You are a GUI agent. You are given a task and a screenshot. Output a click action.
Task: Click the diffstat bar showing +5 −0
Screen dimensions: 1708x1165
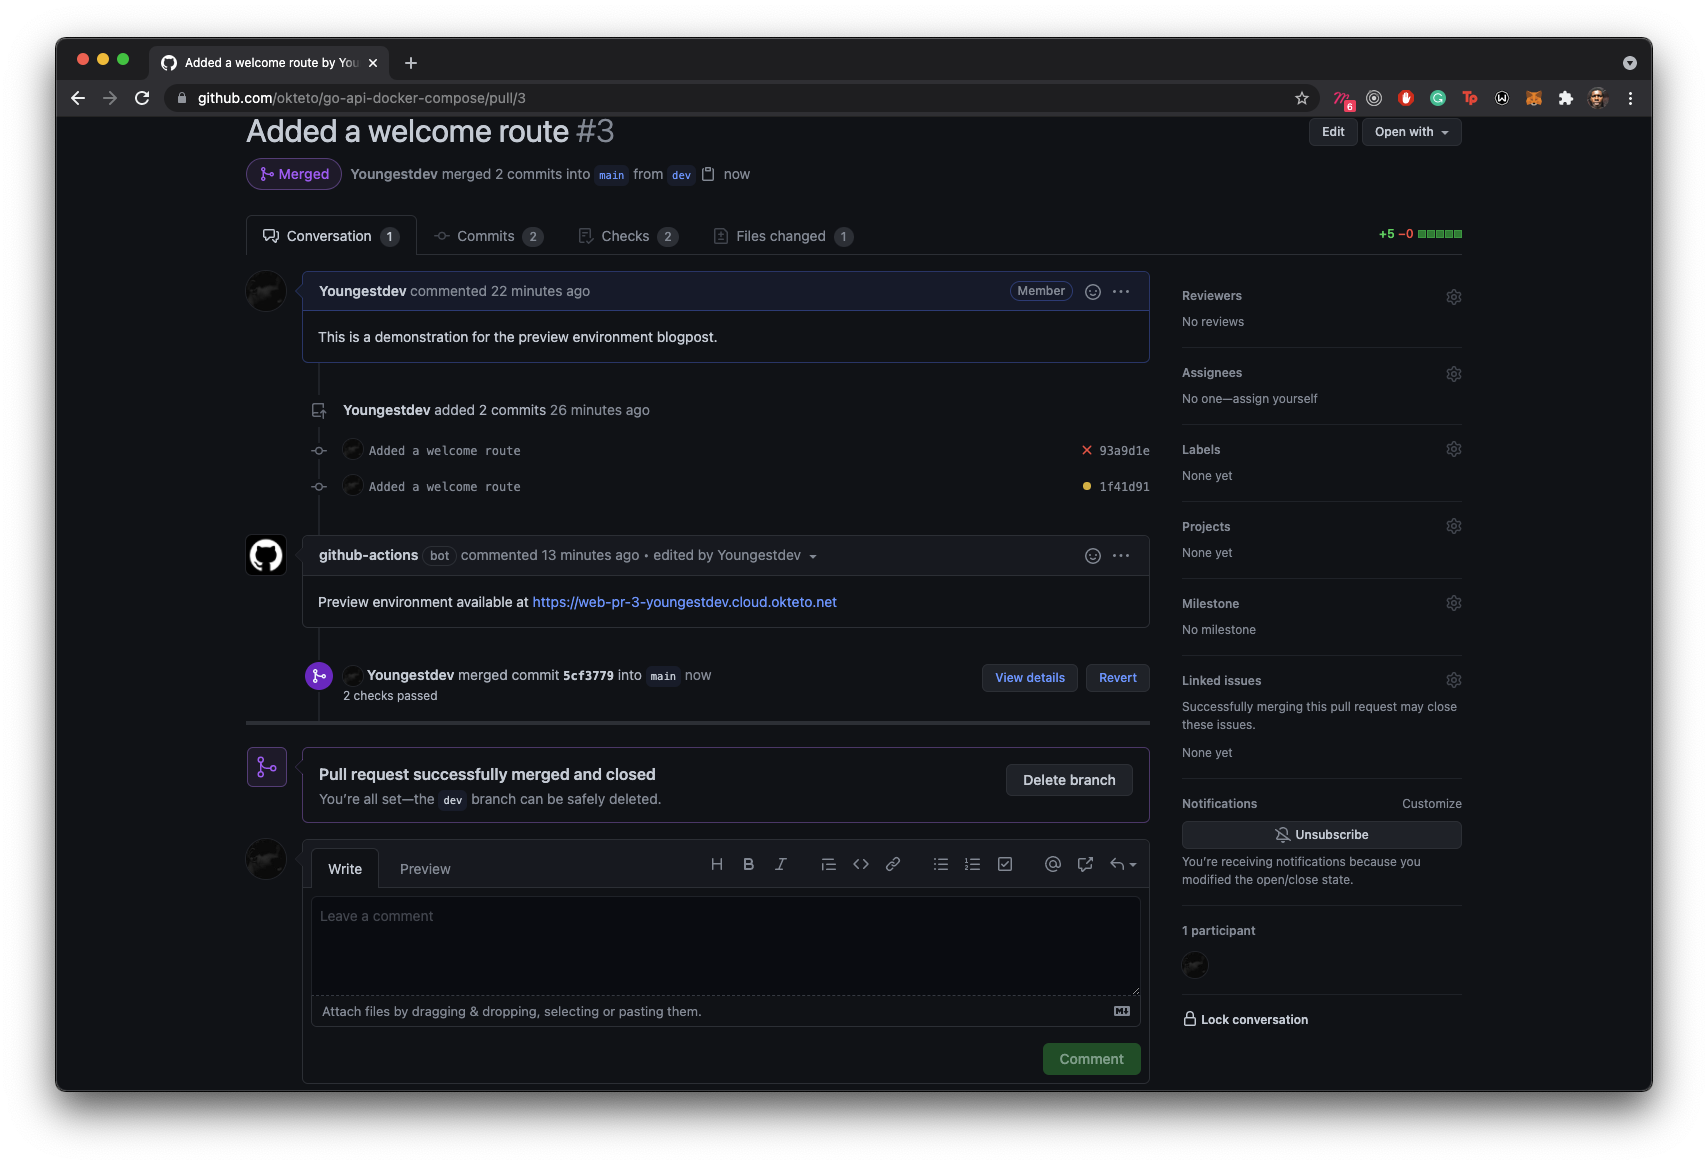point(1420,234)
